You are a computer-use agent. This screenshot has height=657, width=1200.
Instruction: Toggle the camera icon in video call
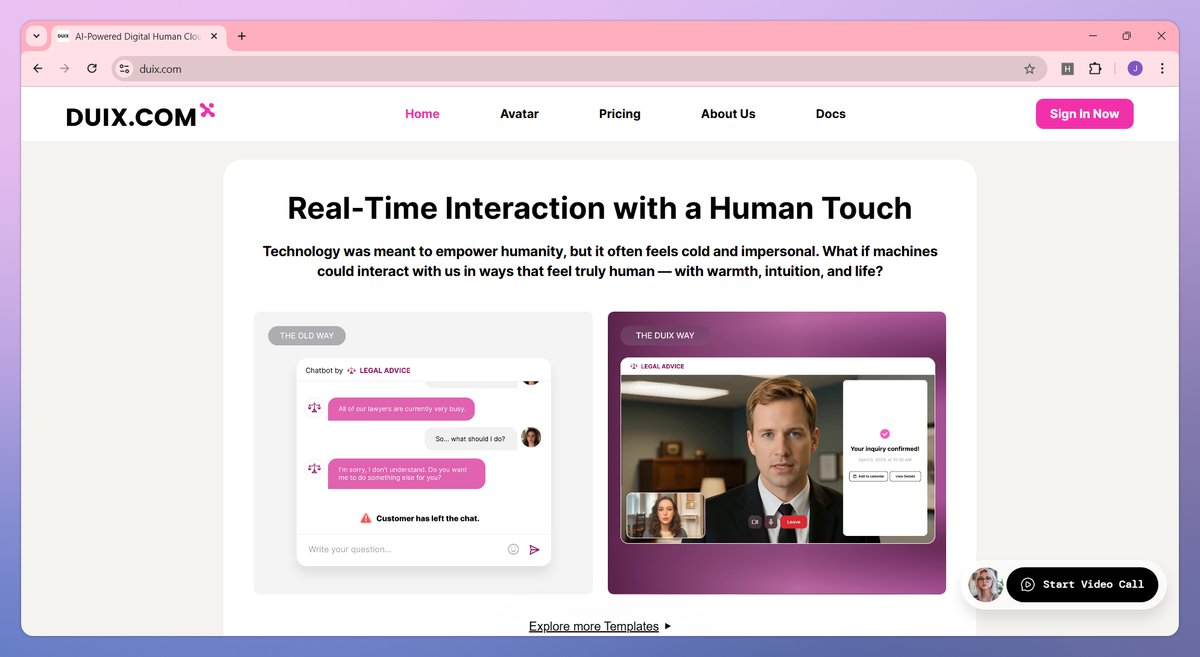point(755,522)
